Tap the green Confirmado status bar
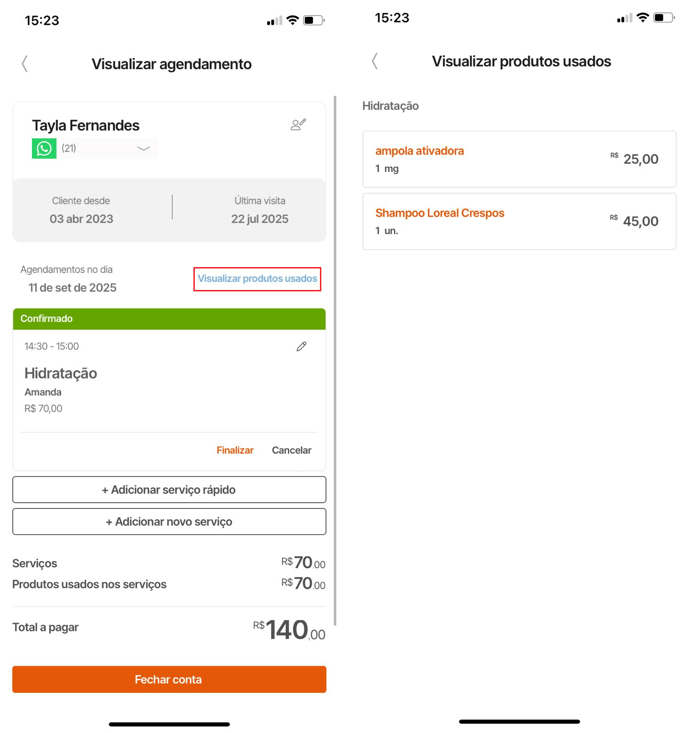The image size is (688, 733). point(169,319)
